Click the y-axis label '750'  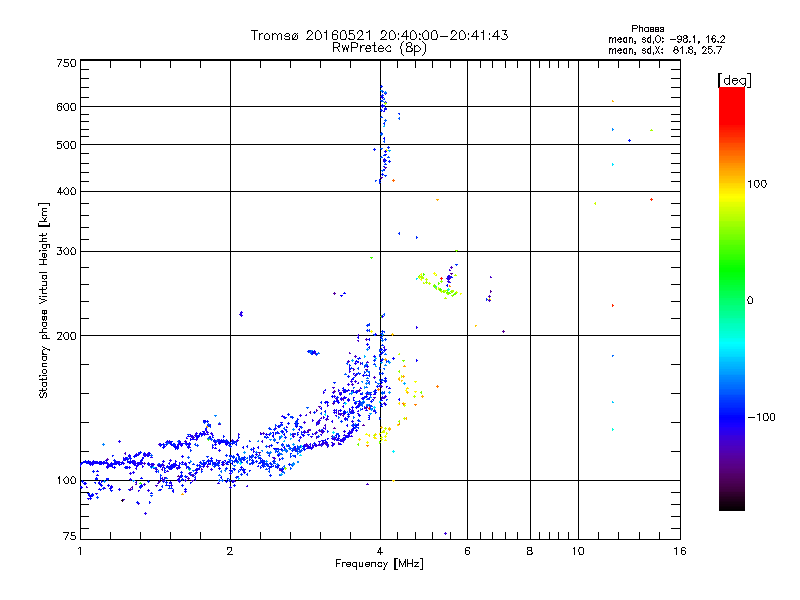click(x=66, y=63)
